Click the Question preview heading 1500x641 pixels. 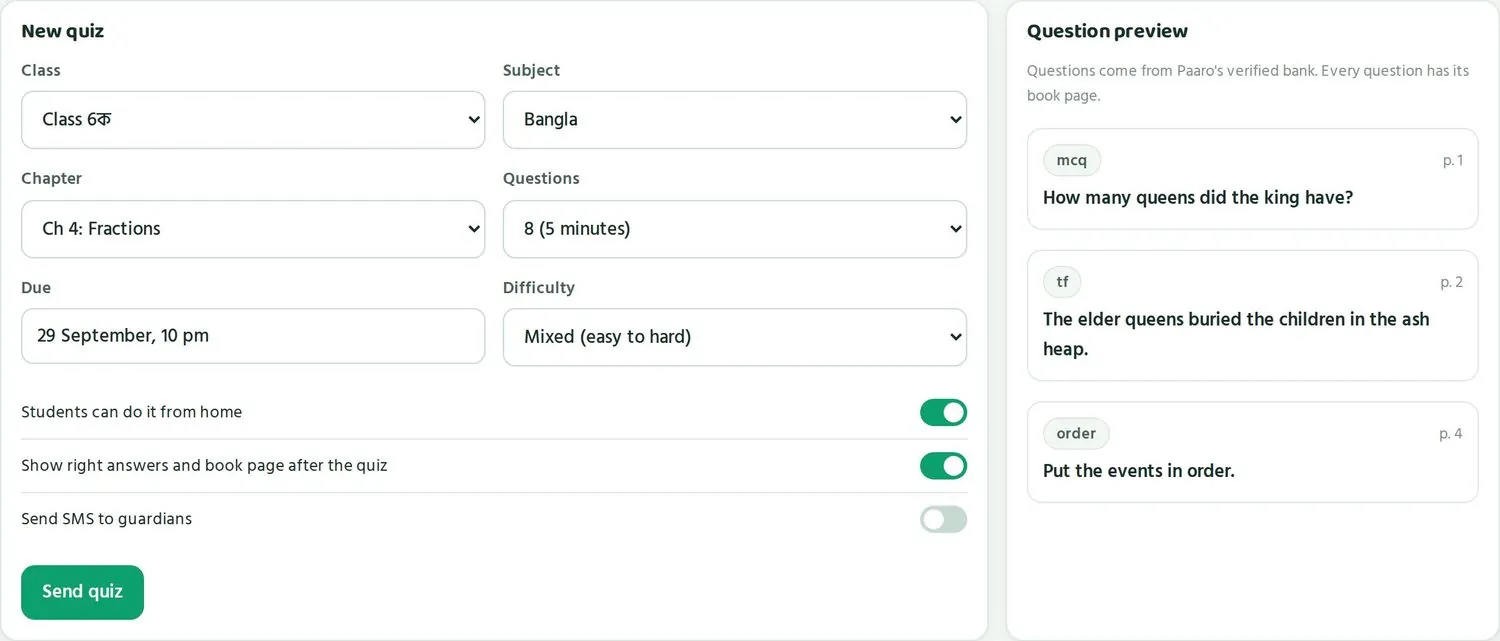[x=1107, y=31]
